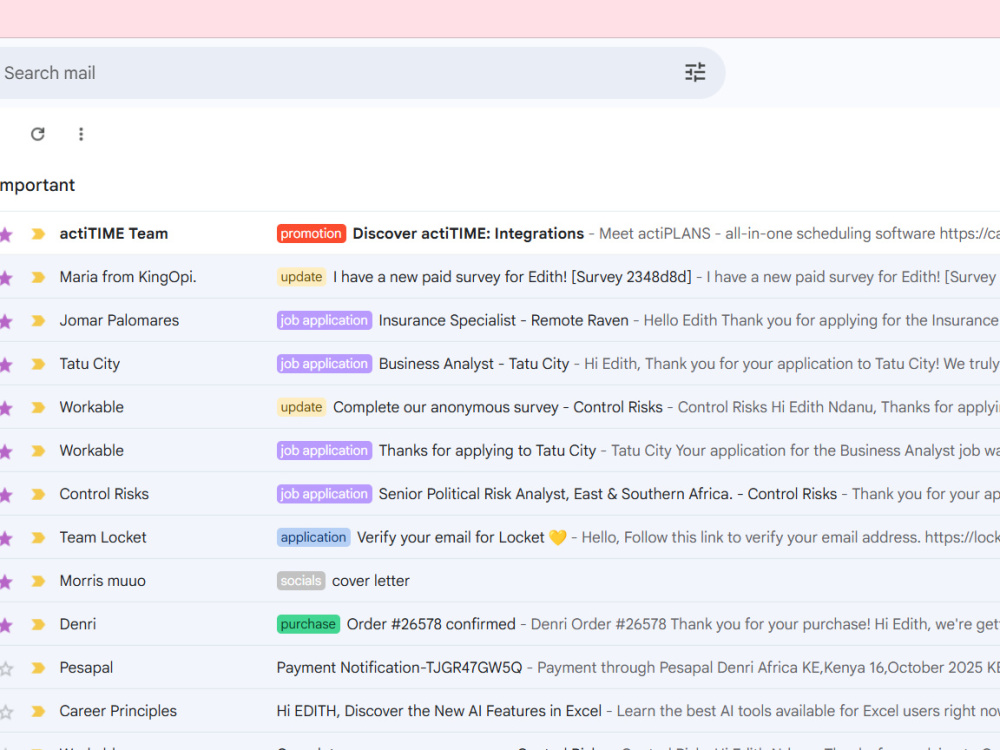Toggle importance marker on actiTIME Team email
Image resolution: width=1000 pixels, height=750 pixels.
point(38,234)
